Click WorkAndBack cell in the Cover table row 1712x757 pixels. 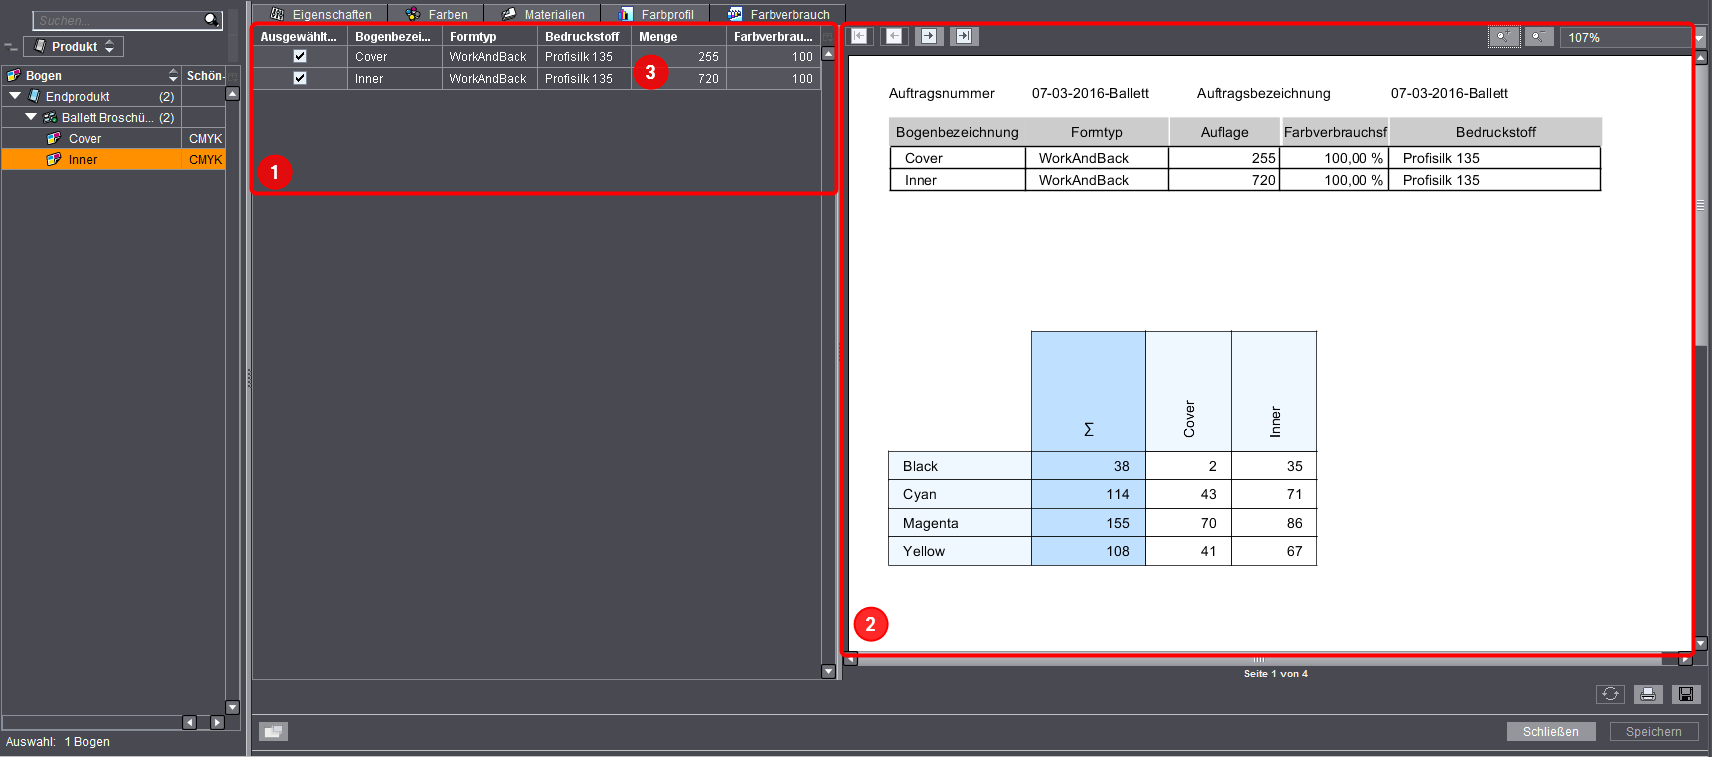[x=488, y=57]
